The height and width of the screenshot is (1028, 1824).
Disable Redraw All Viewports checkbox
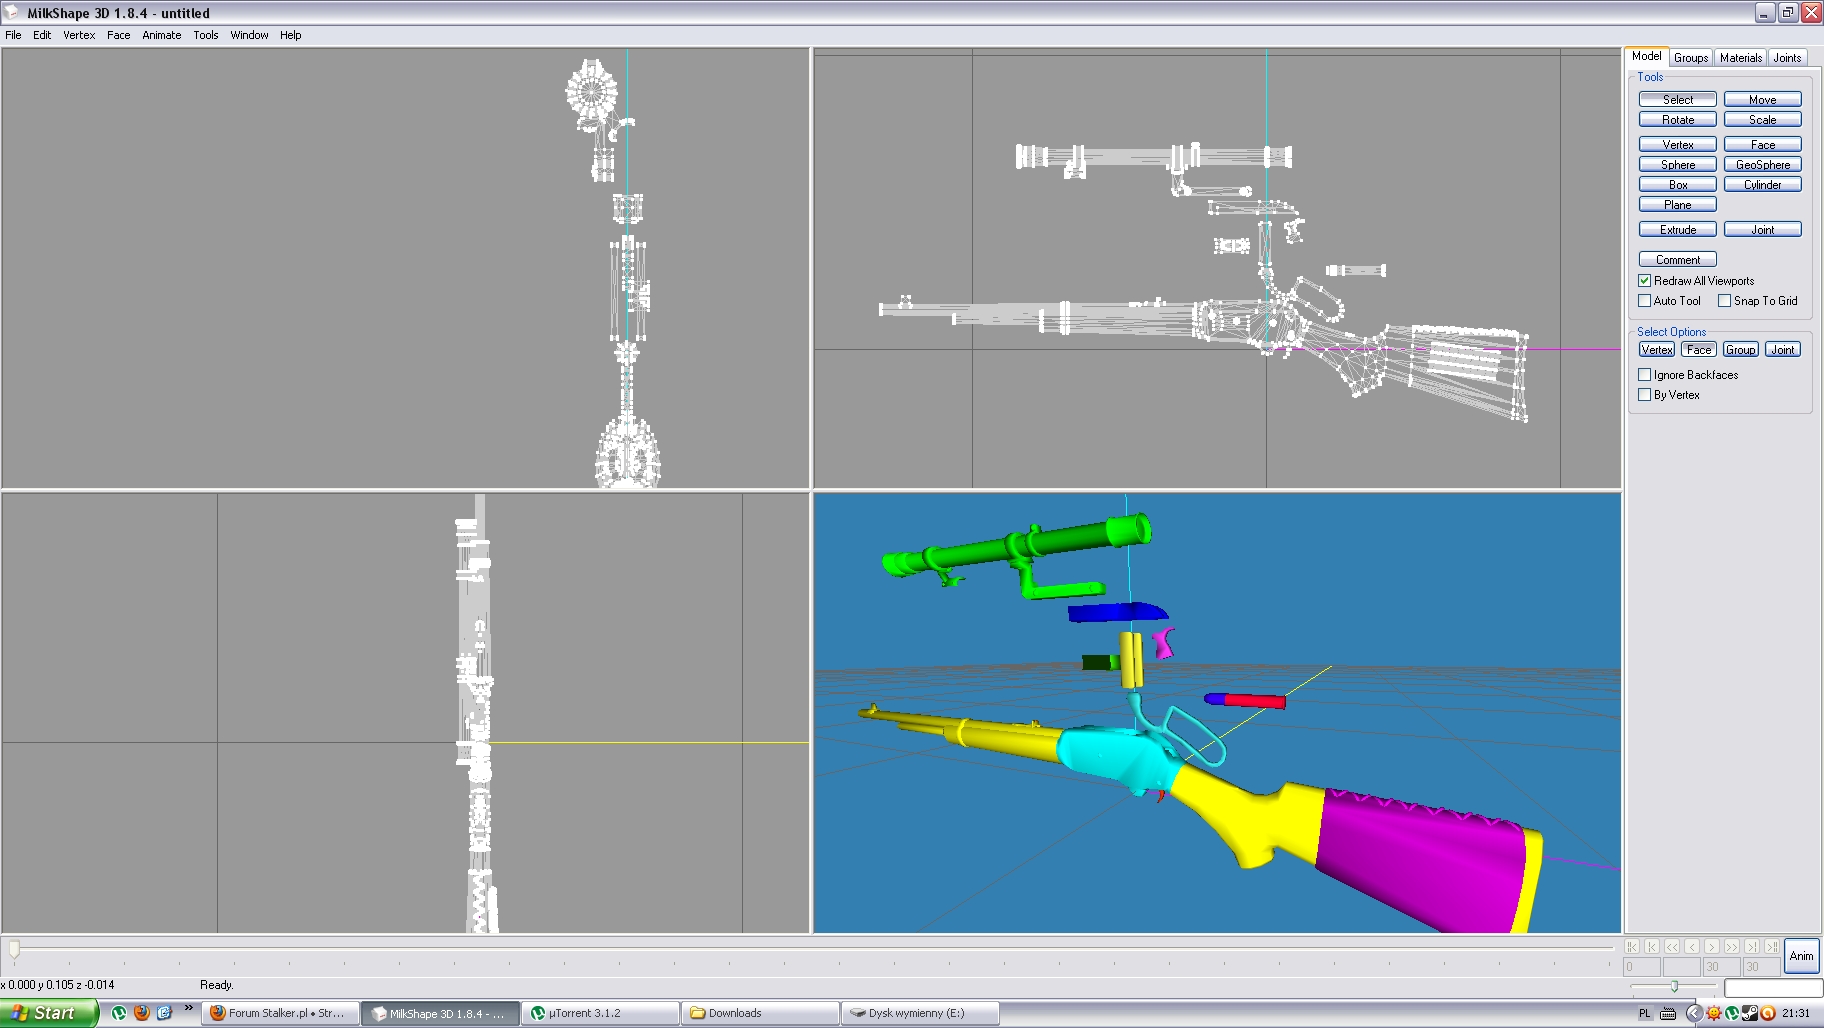[x=1644, y=281]
